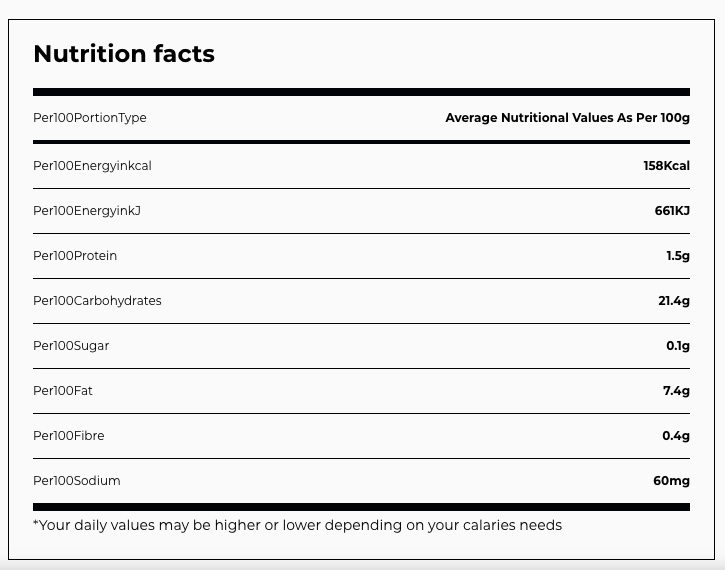Click the 0.1g sugar value

pyautogui.click(x=678, y=346)
